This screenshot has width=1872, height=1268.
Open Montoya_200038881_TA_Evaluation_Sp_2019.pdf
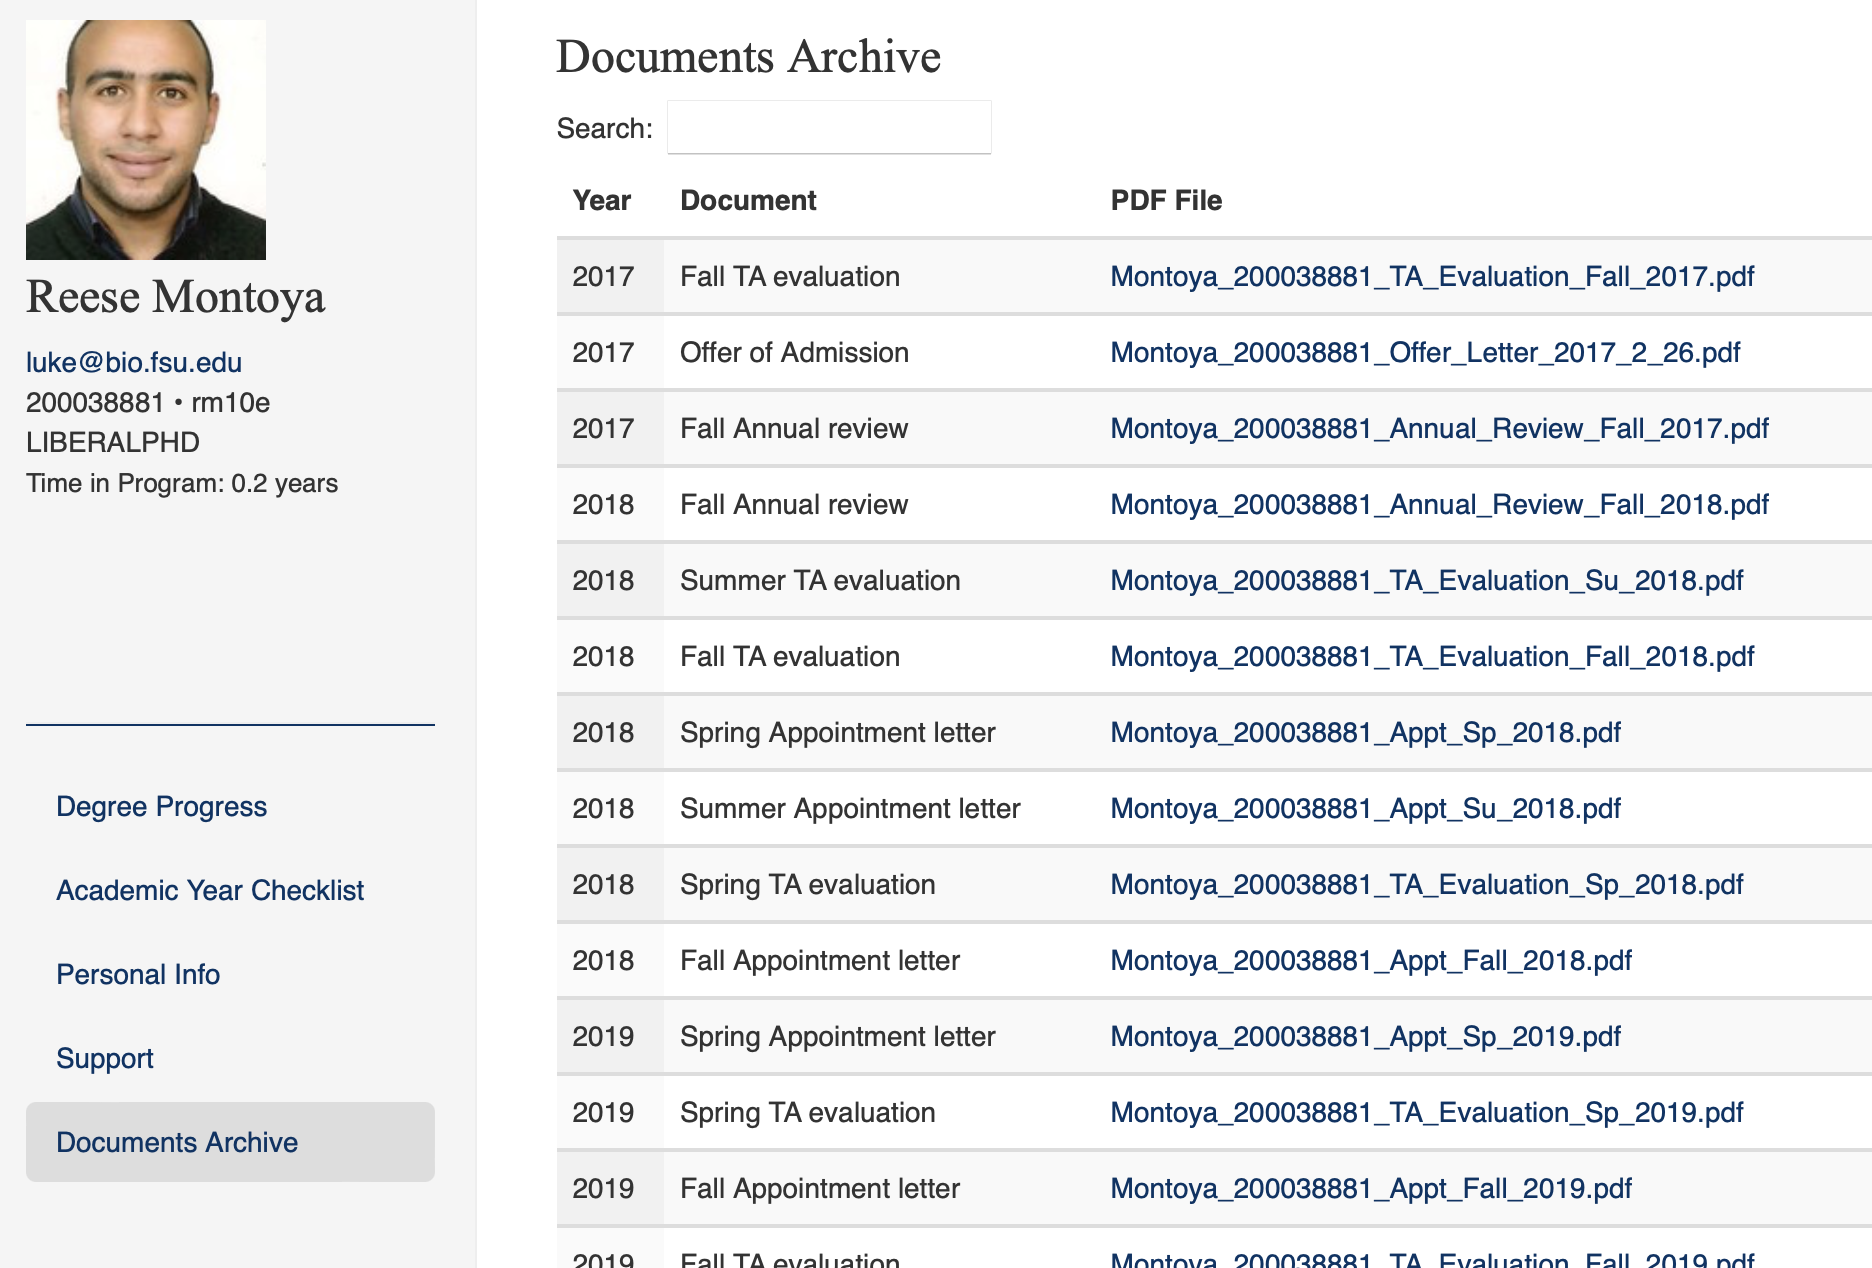coord(1427,1112)
